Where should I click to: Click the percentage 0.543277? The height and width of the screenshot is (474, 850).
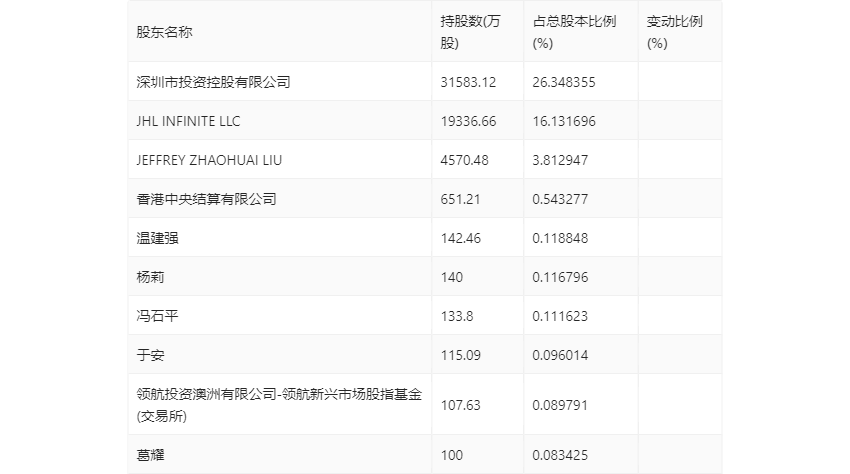(560, 199)
